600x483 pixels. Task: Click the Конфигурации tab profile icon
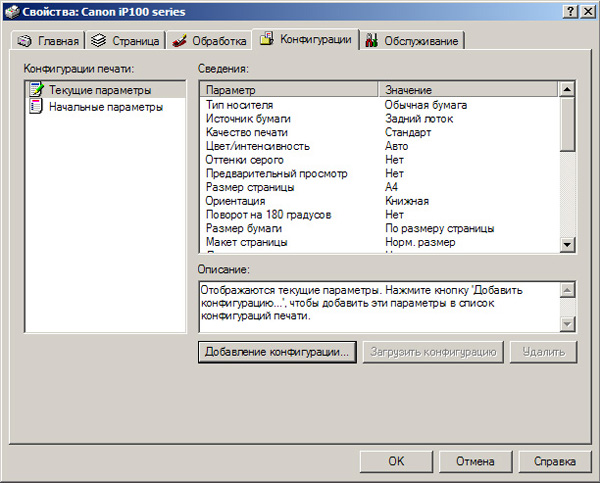(267, 39)
